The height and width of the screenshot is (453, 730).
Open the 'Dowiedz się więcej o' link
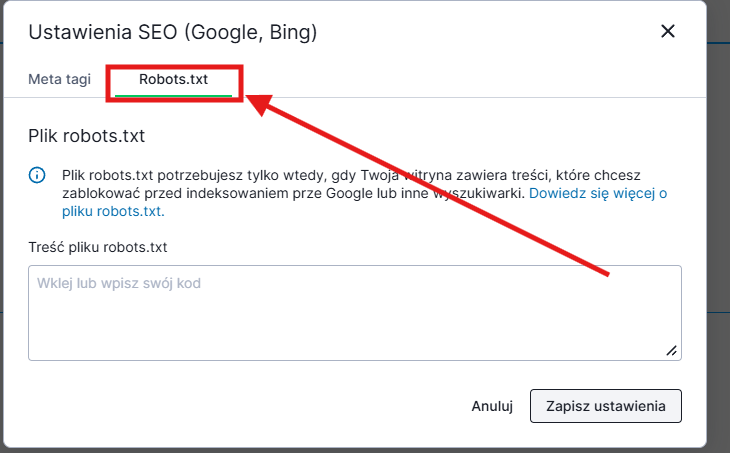point(598,193)
